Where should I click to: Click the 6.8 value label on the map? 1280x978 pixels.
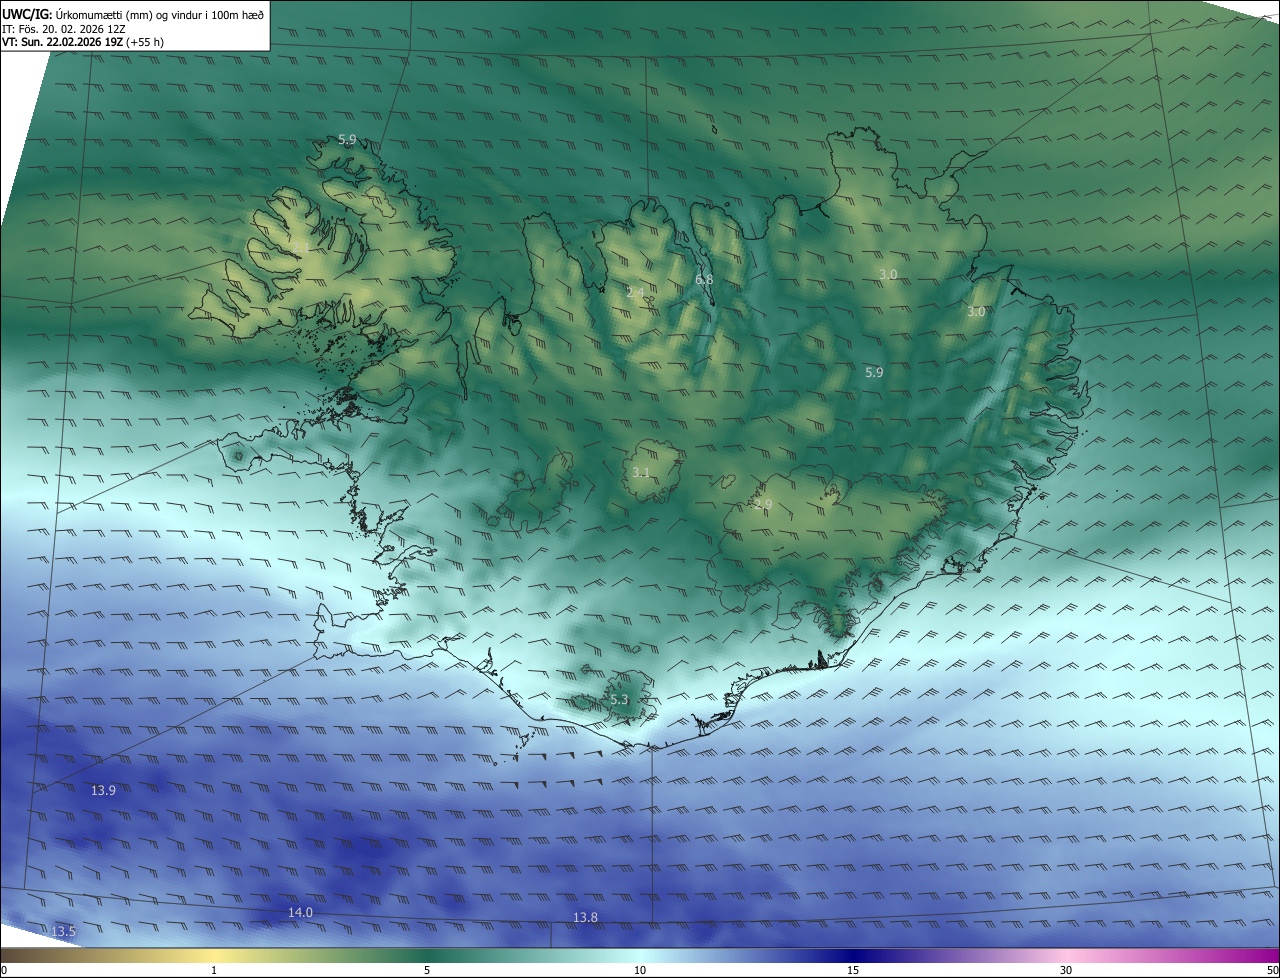[x=704, y=280]
